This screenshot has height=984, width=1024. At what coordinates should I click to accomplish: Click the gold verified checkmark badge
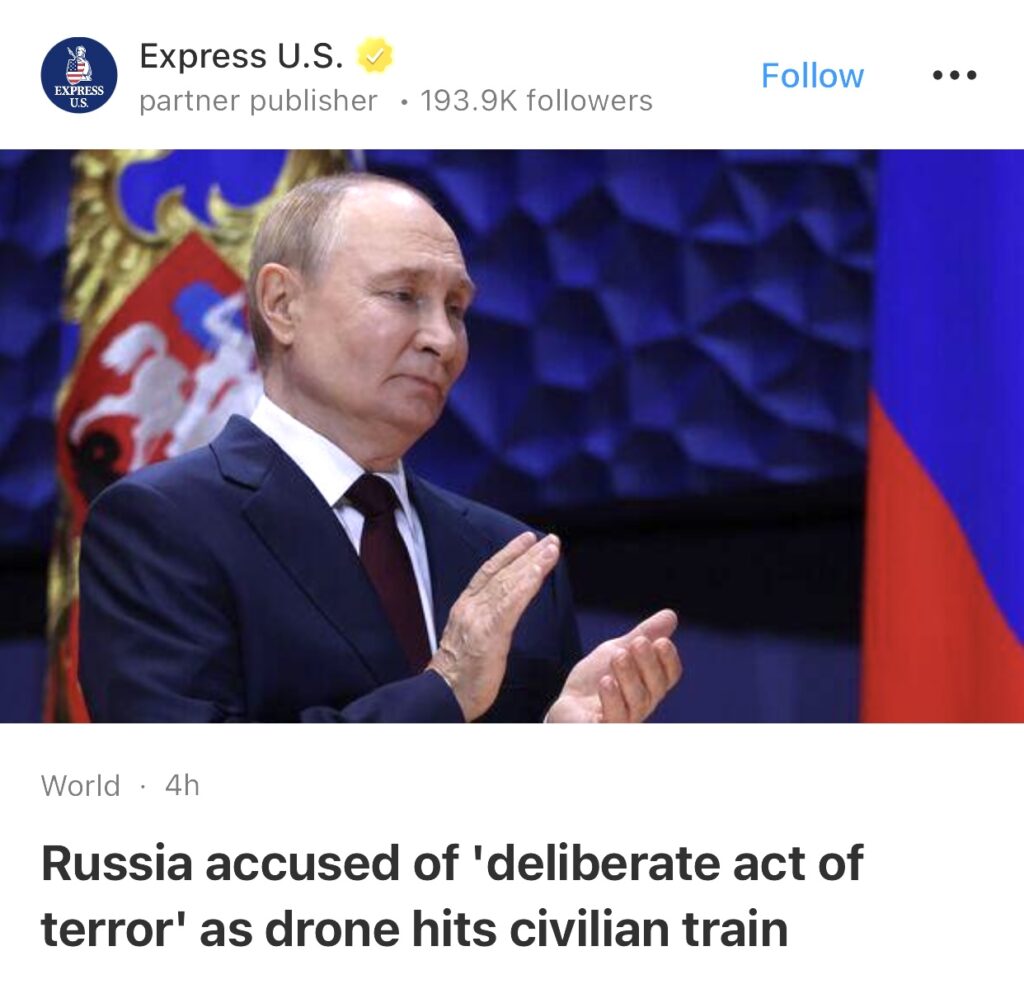point(374,56)
